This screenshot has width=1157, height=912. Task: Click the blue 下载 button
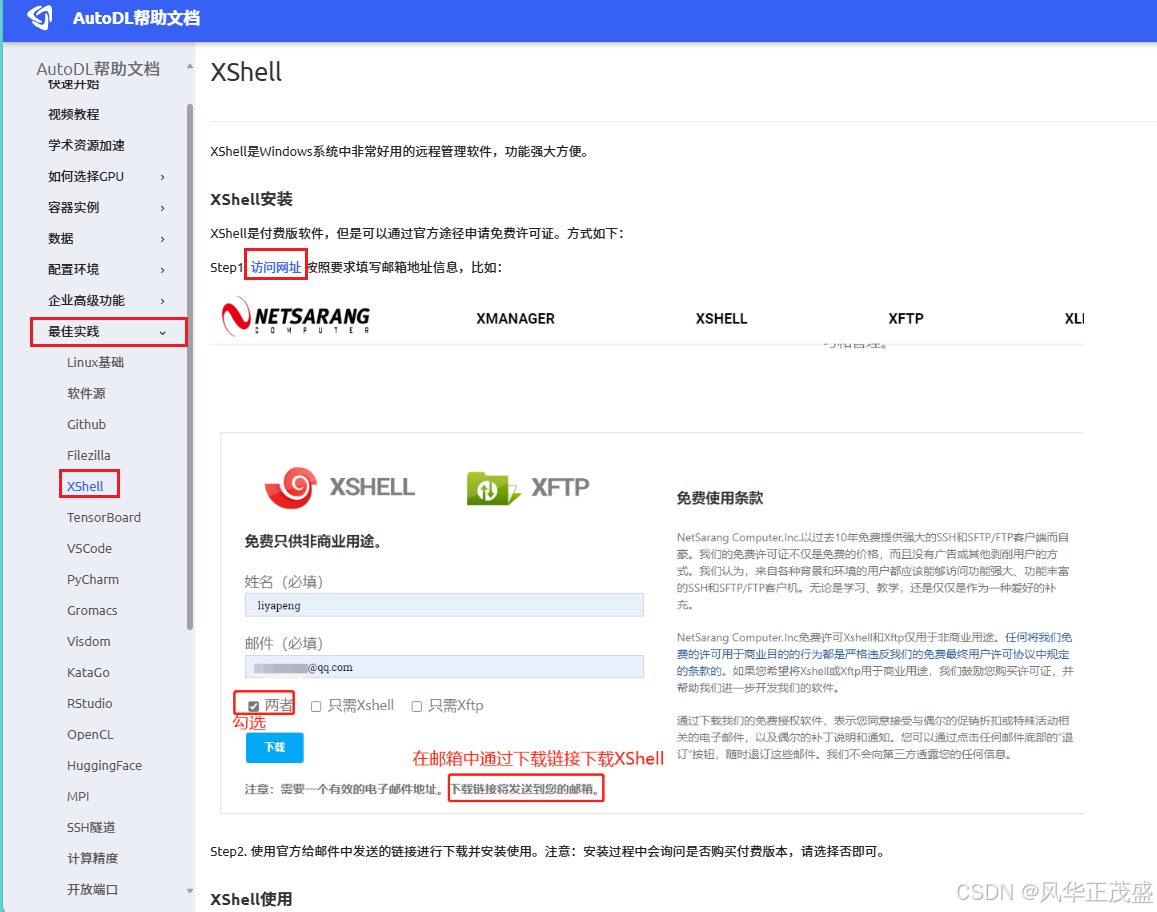tap(274, 747)
